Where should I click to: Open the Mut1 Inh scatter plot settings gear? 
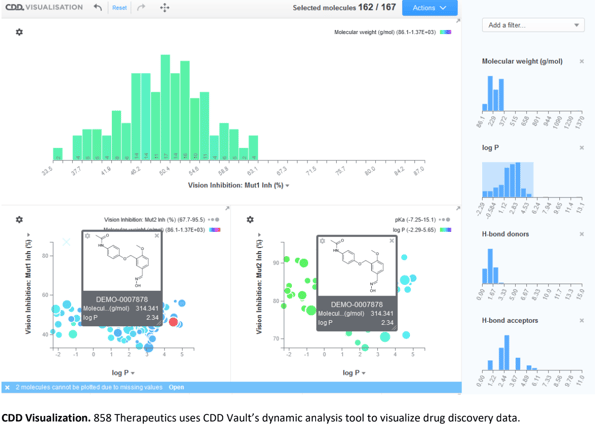point(19,219)
